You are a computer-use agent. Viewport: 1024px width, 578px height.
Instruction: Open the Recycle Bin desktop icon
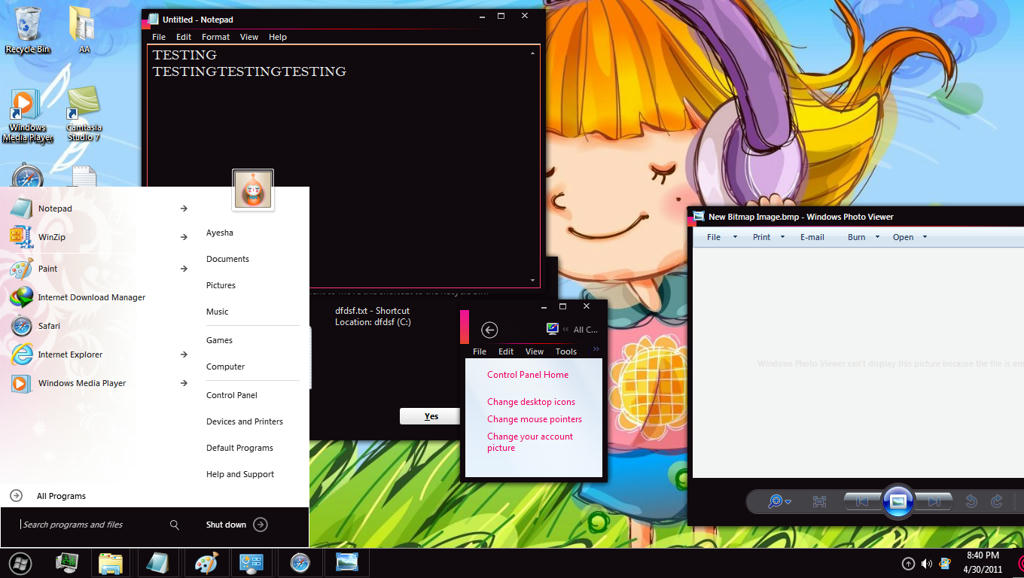[x=27, y=30]
